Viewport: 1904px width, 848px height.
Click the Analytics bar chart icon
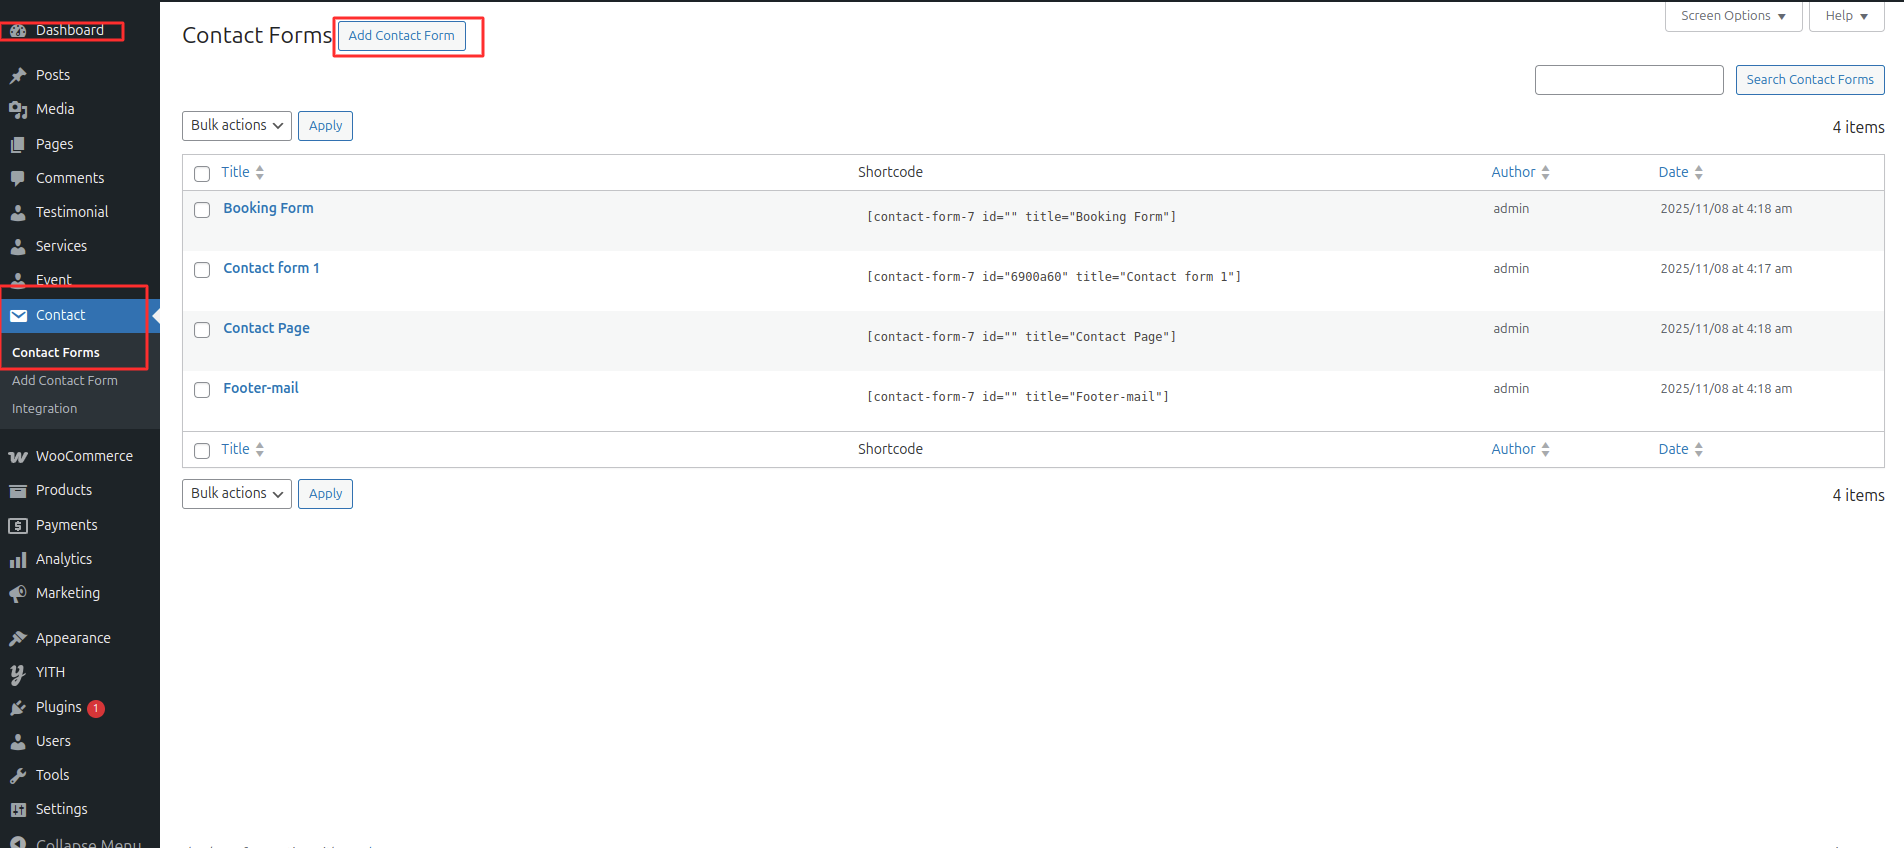pyautogui.click(x=18, y=559)
